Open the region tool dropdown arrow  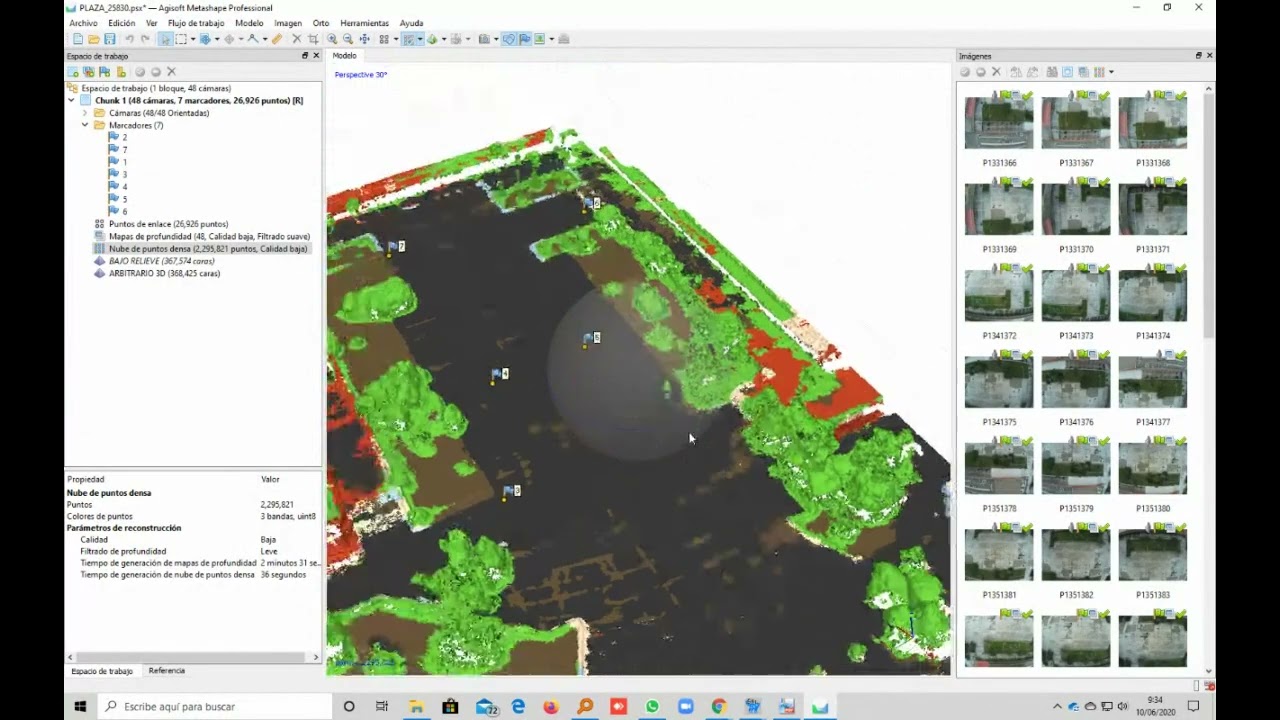[217, 39]
